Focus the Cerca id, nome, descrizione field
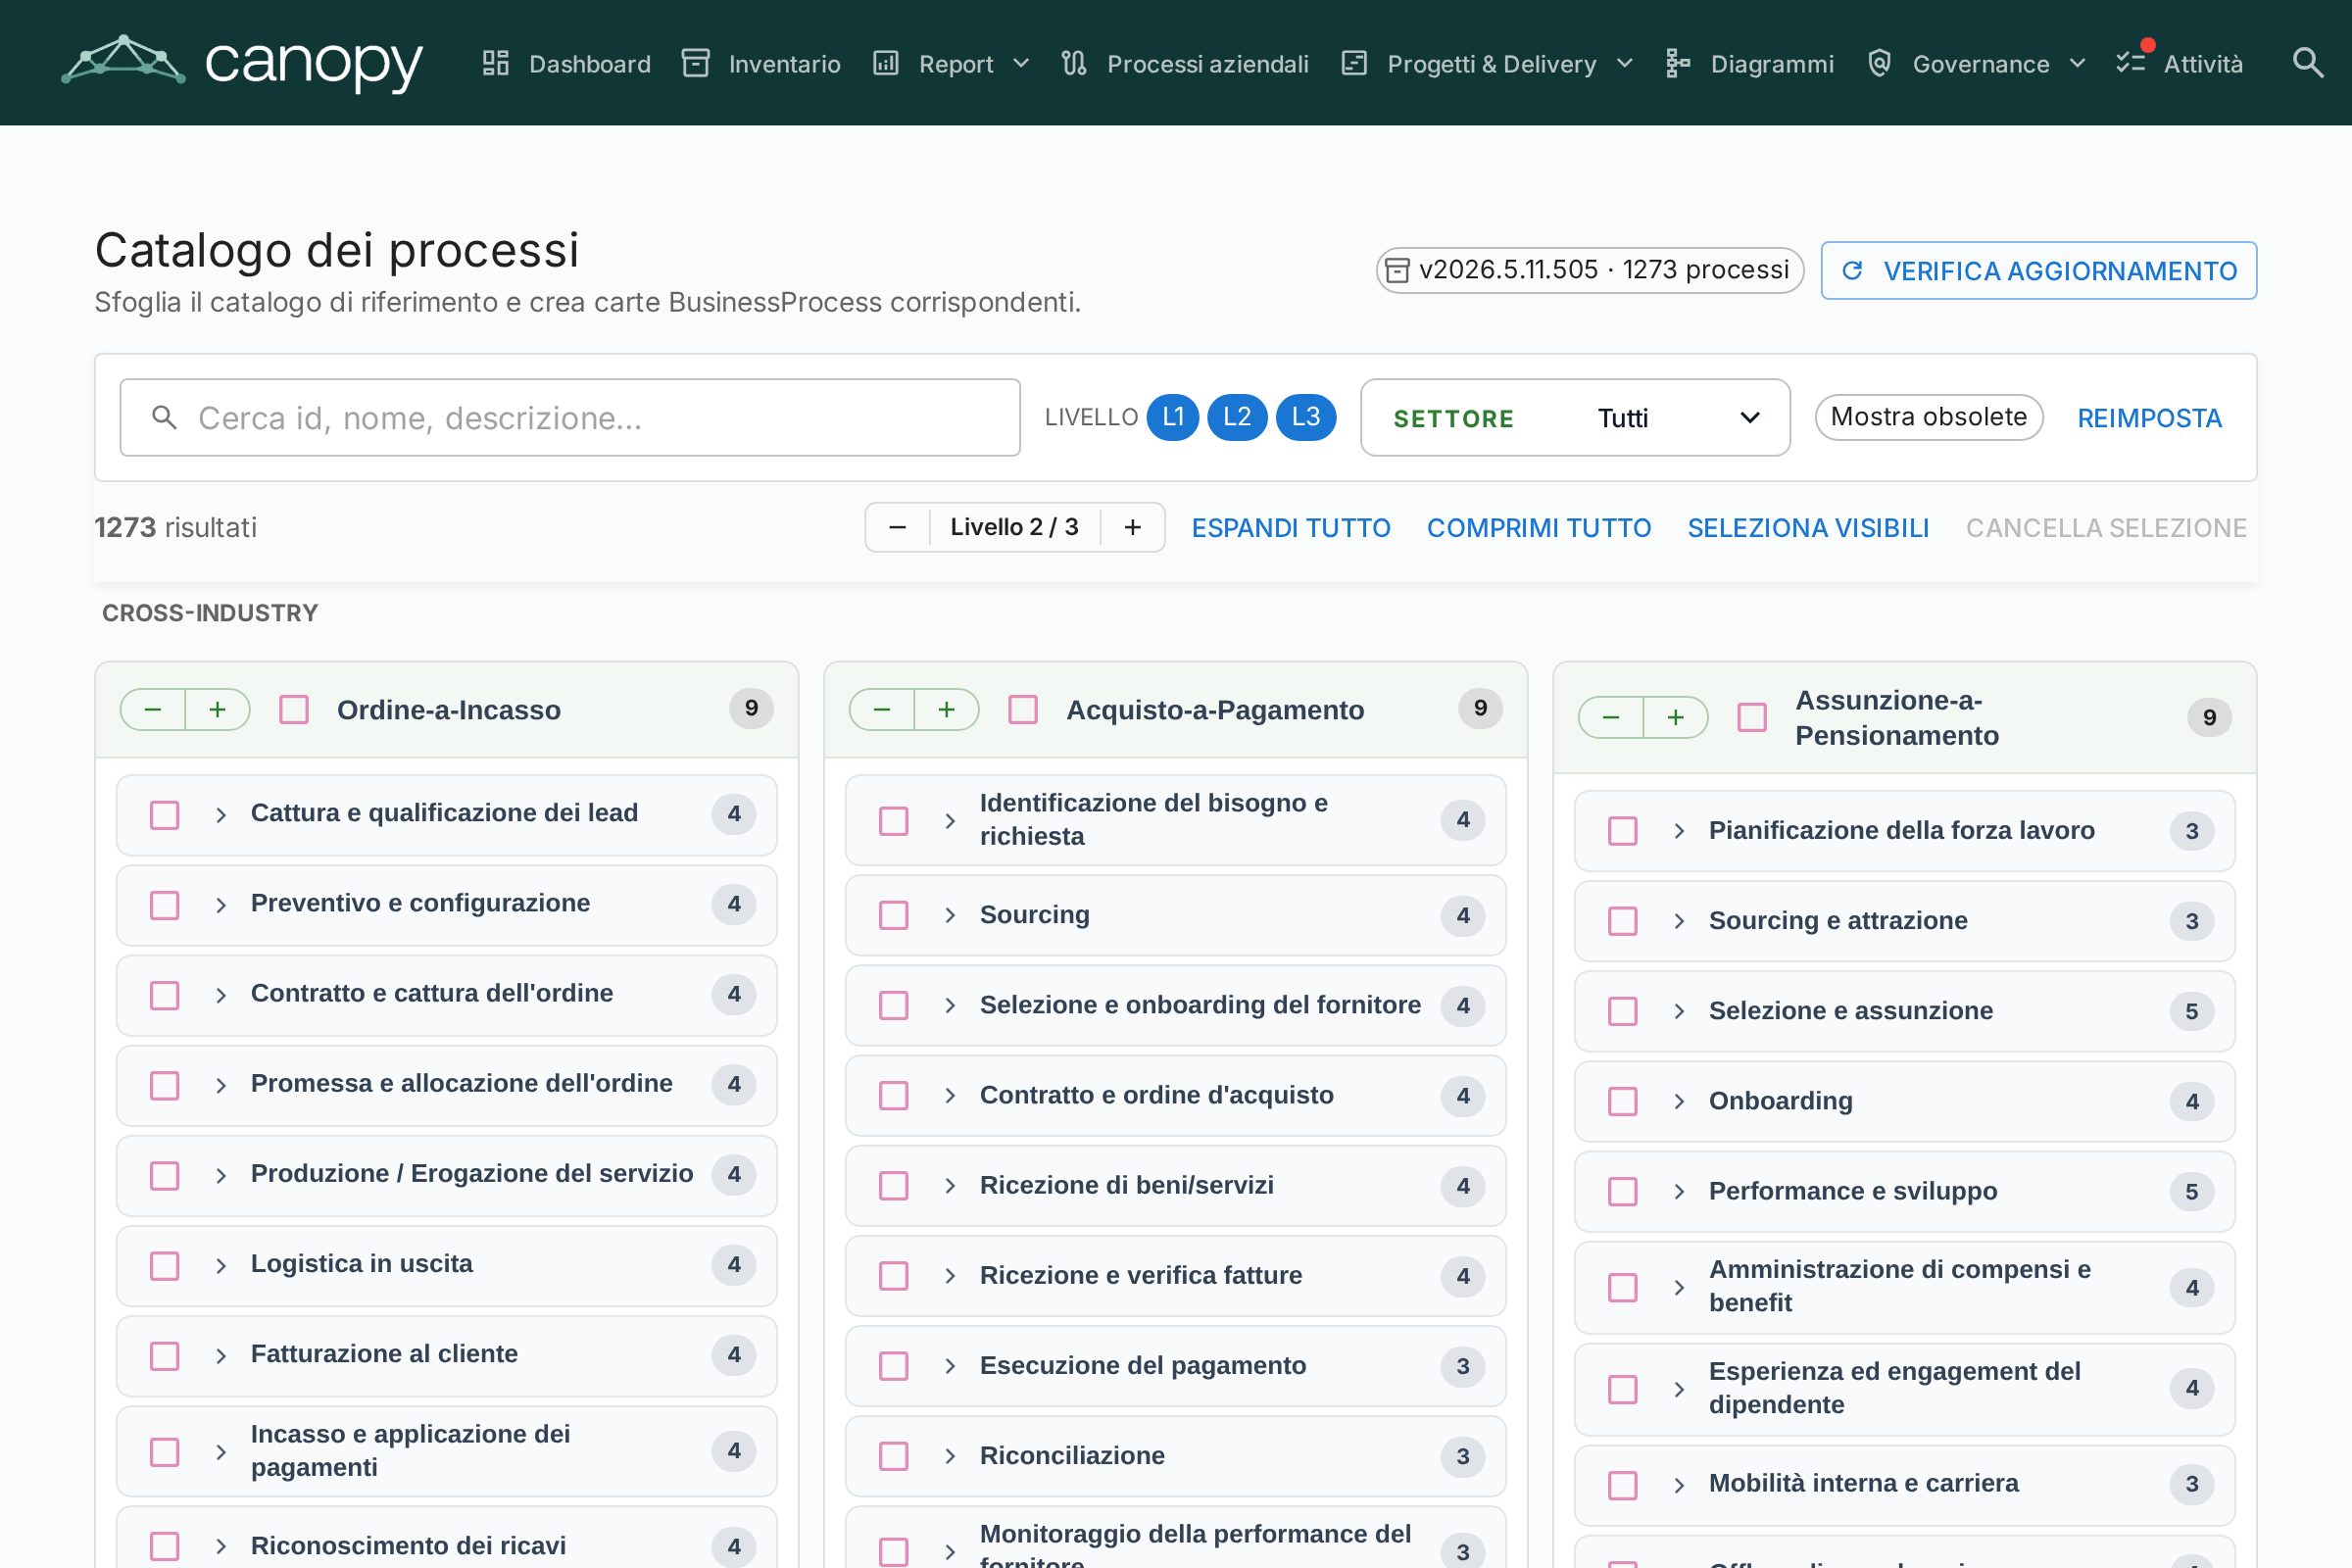 (570, 417)
